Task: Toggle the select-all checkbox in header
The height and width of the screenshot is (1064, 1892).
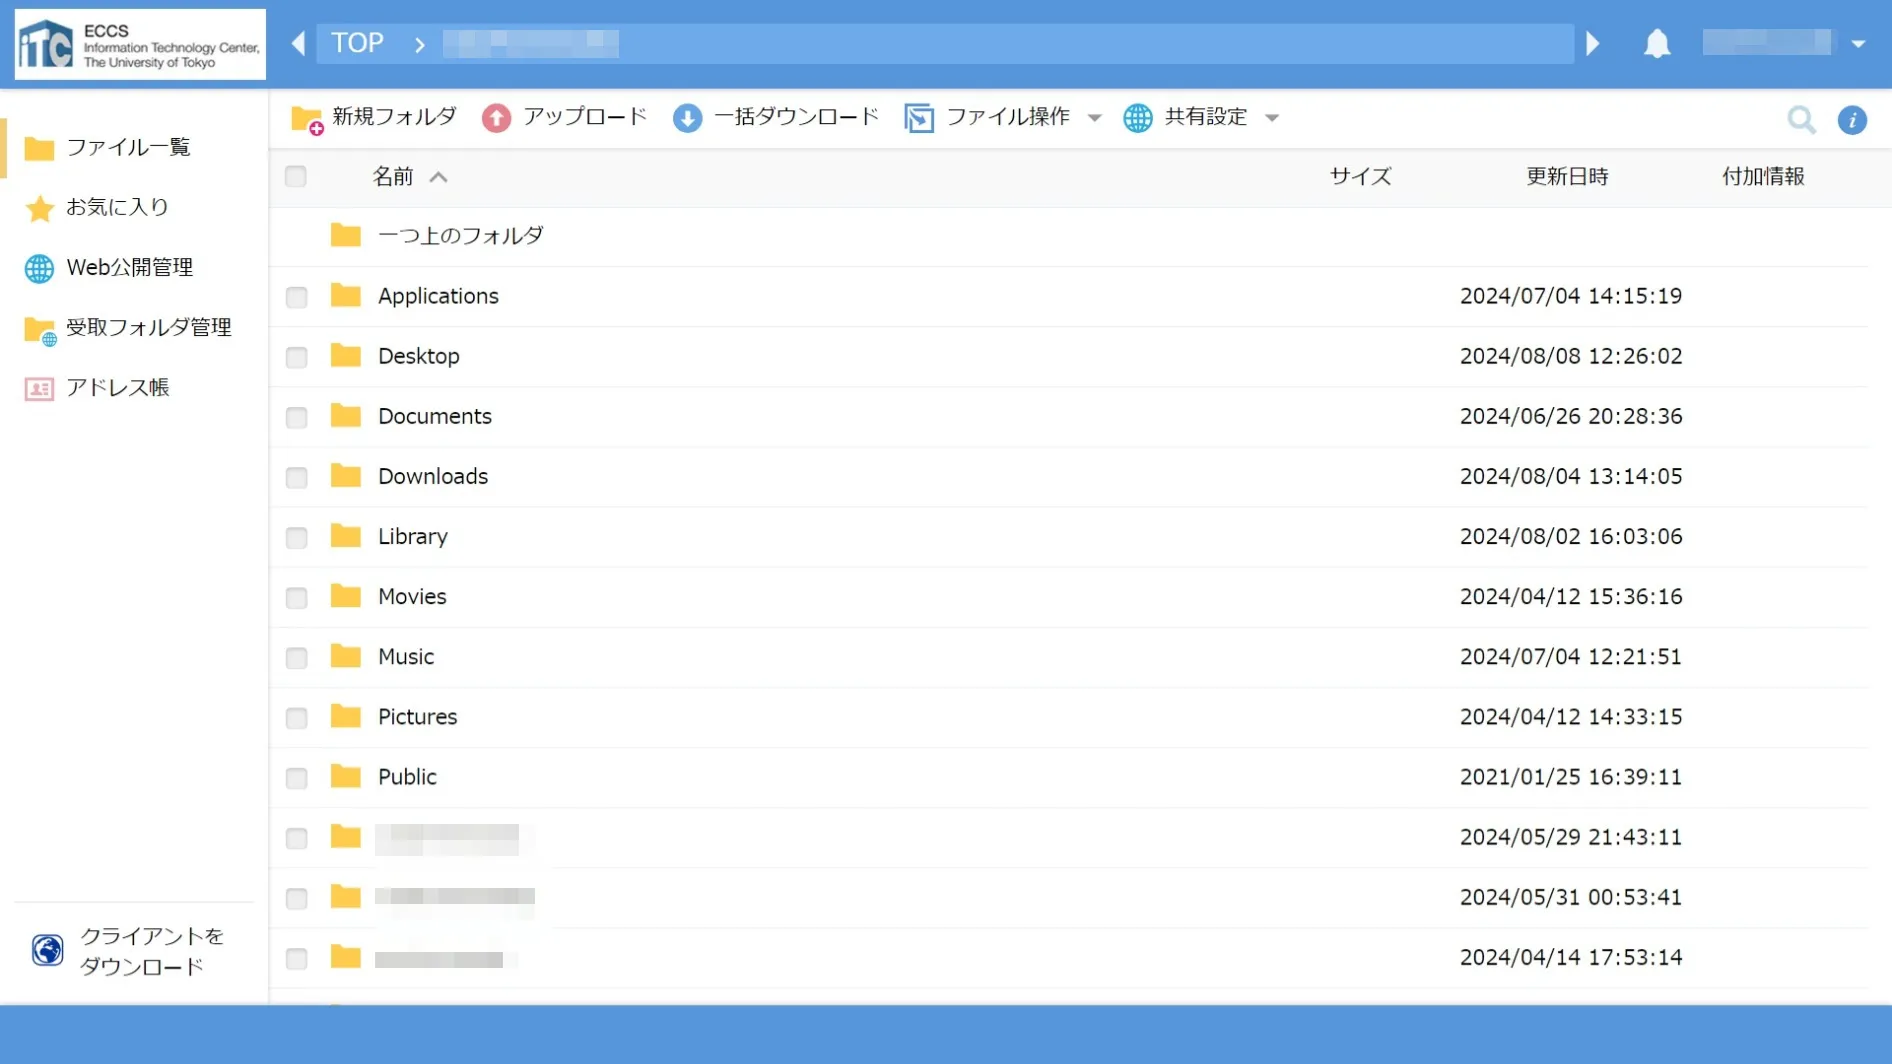Action: tap(295, 177)
